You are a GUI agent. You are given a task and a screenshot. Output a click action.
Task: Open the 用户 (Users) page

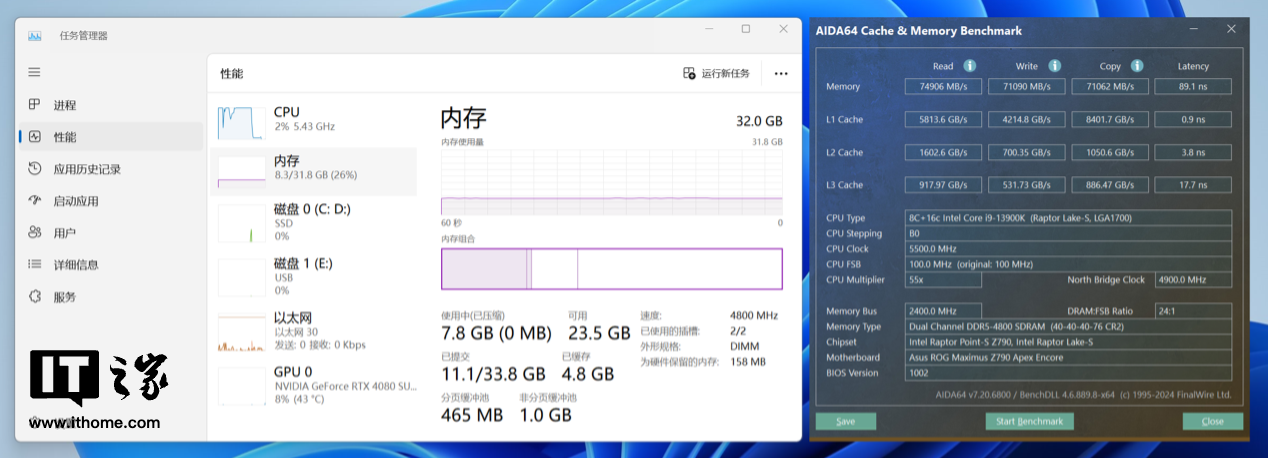tap(64, 233)
